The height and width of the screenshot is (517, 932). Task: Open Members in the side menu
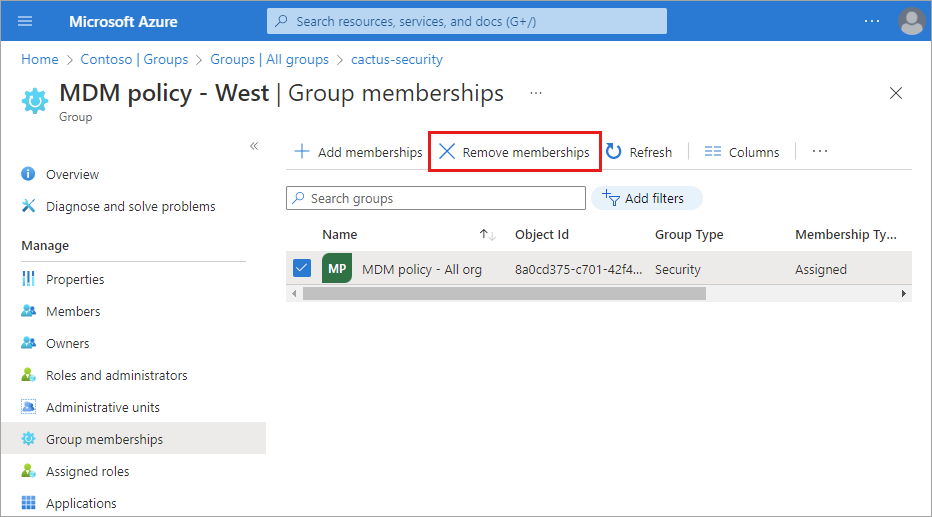click(x=73, y=311)
